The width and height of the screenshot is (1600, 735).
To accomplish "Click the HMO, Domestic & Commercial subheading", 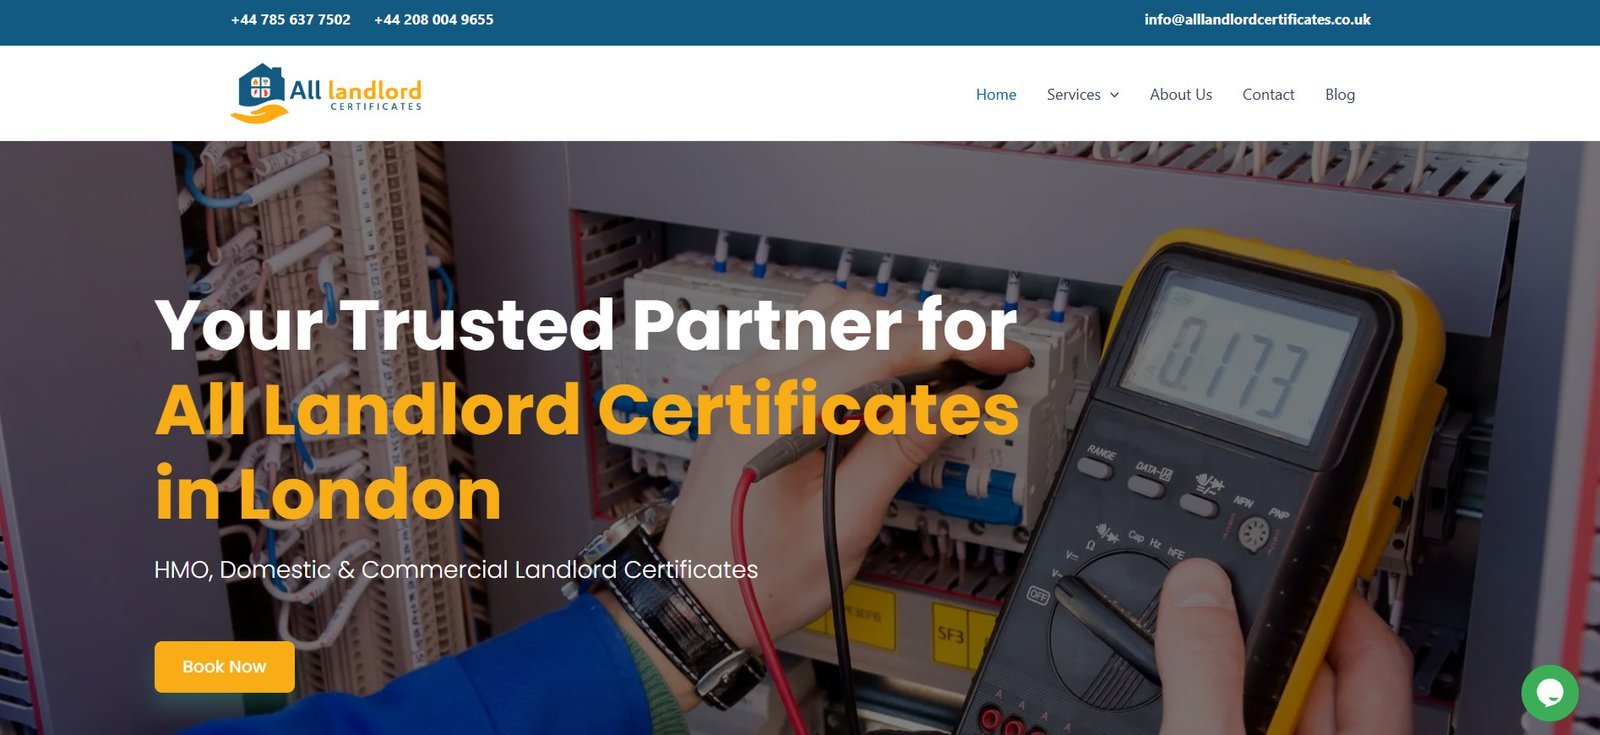I will pyautogui.click(x=456, y=570).
